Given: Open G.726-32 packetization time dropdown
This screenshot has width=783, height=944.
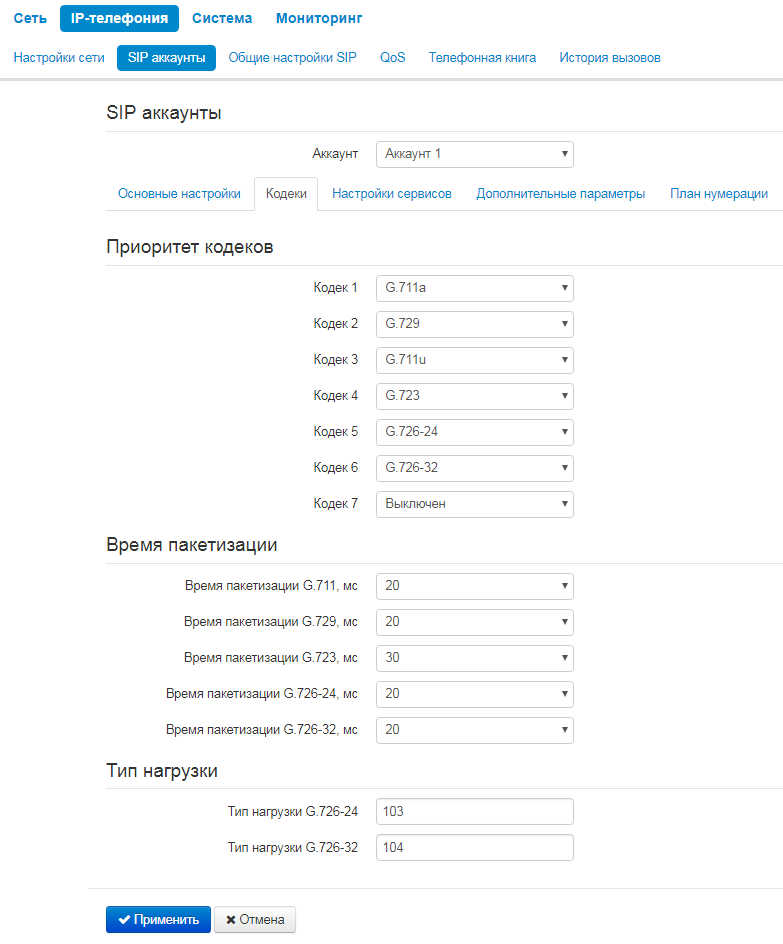Looking at the screenshot, I should click(x=474, y=730).
